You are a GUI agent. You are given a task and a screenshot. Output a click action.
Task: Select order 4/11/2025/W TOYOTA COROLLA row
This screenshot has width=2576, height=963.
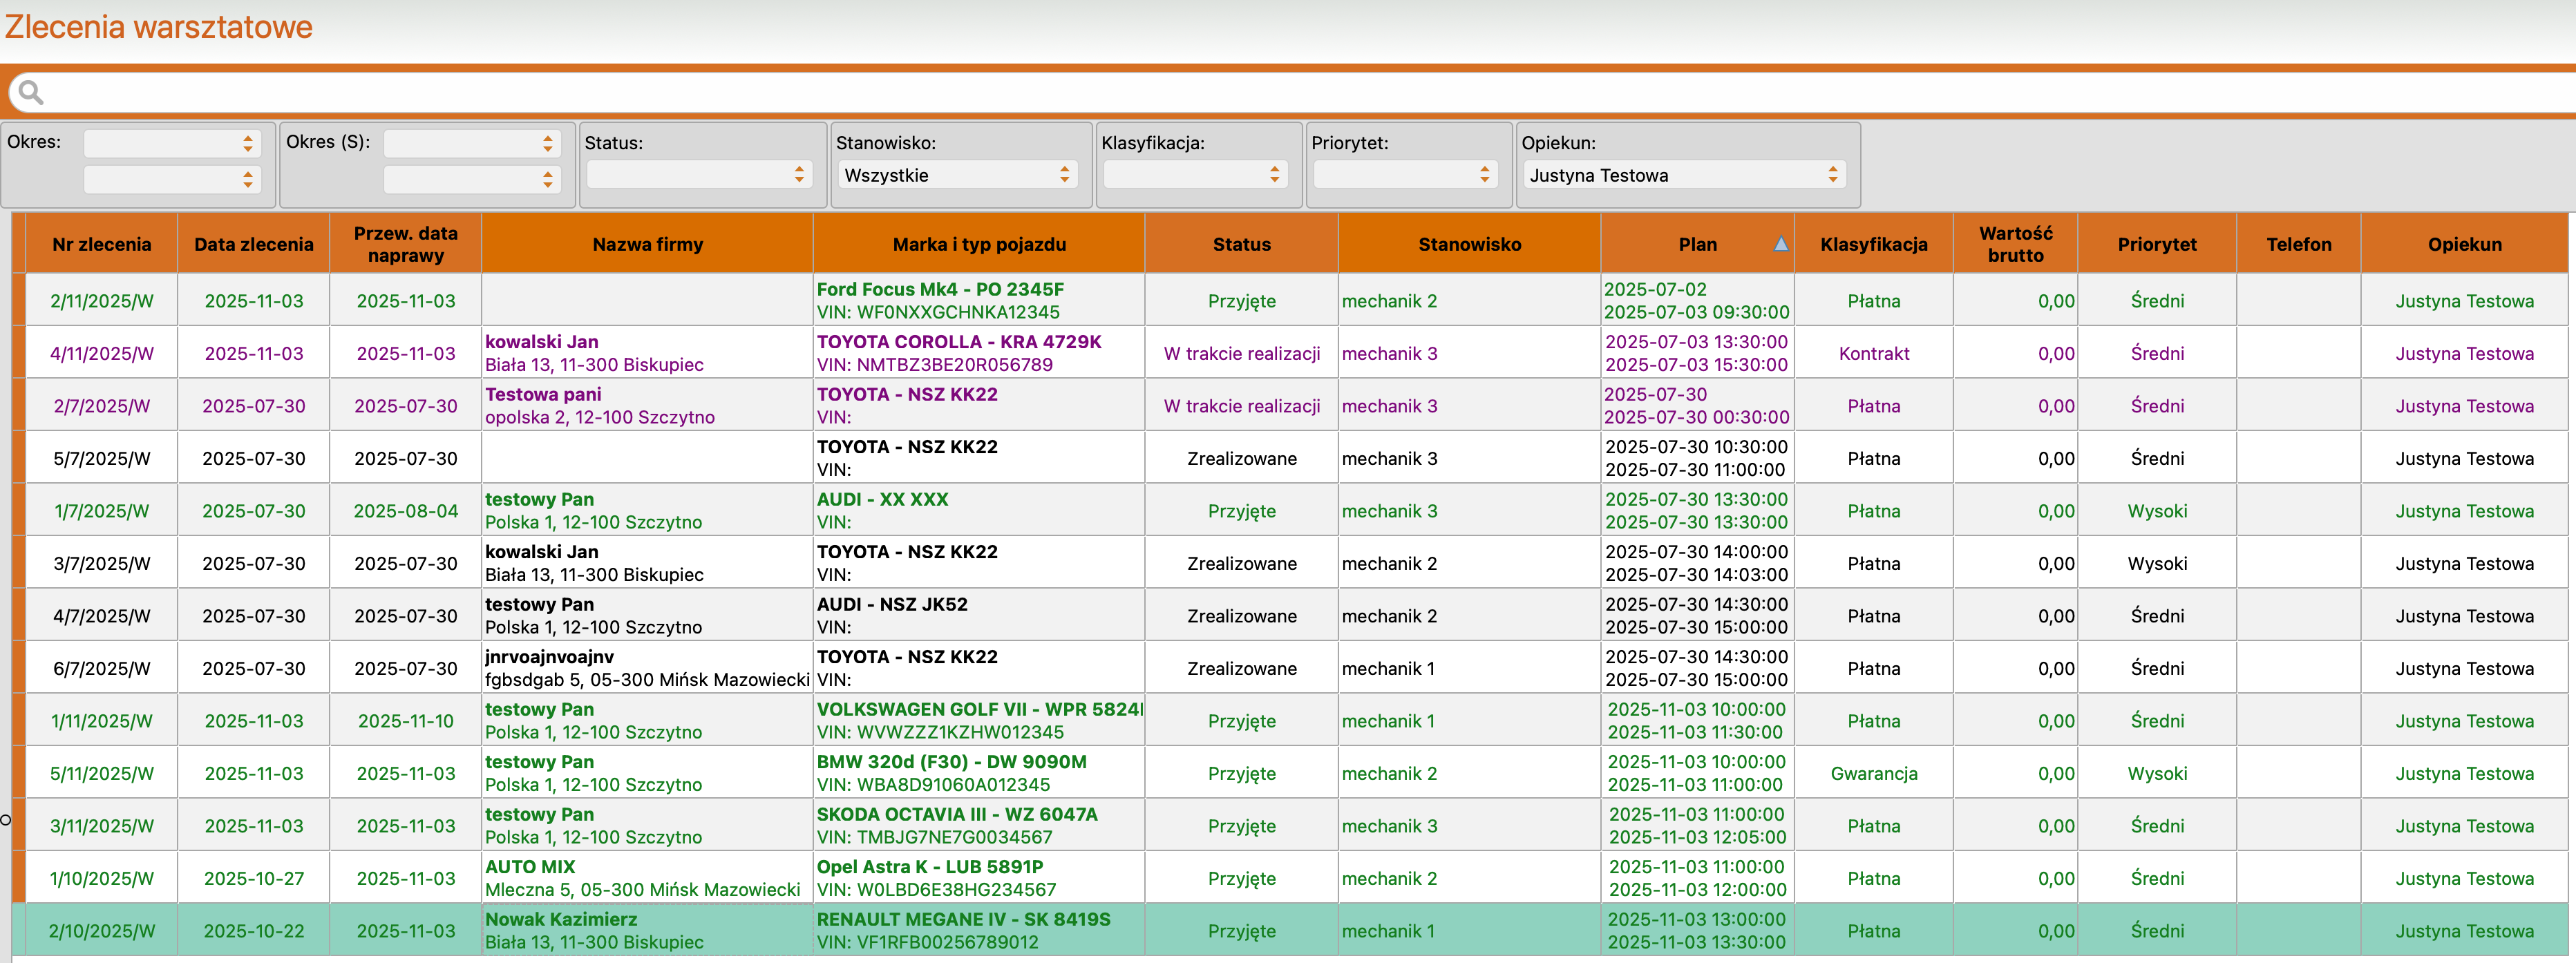tap(101, 354)
